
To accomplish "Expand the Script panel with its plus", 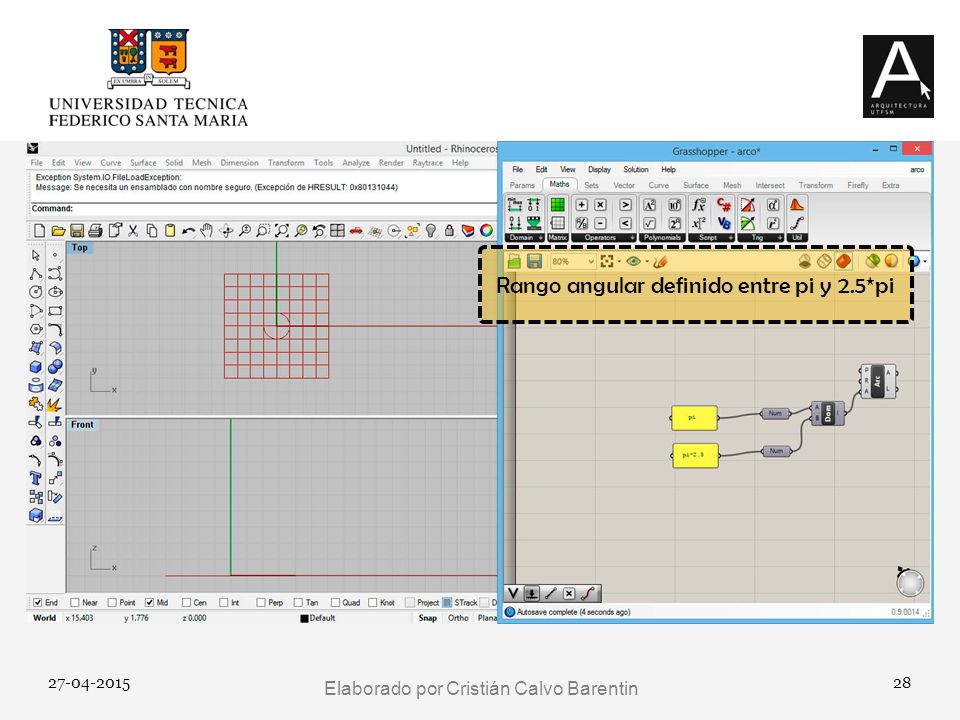I will tap(730, 238).
